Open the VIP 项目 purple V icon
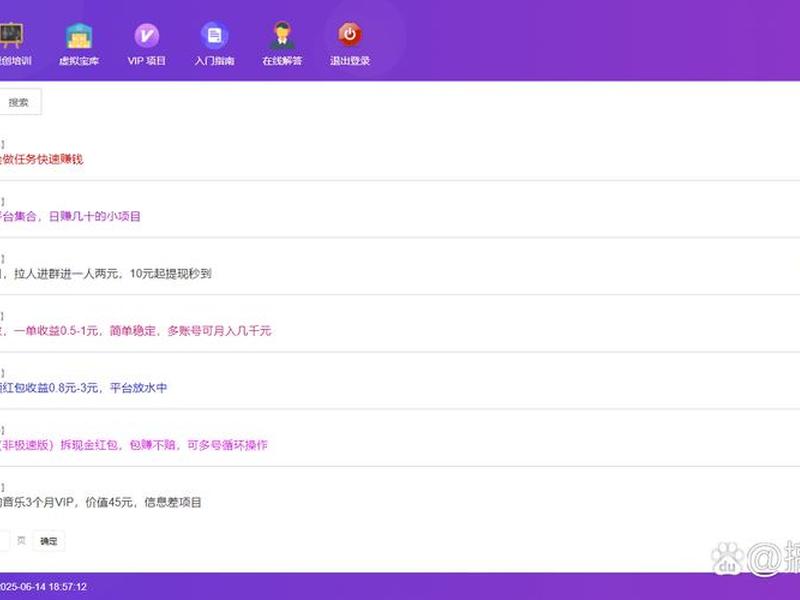 click(146, 36)
